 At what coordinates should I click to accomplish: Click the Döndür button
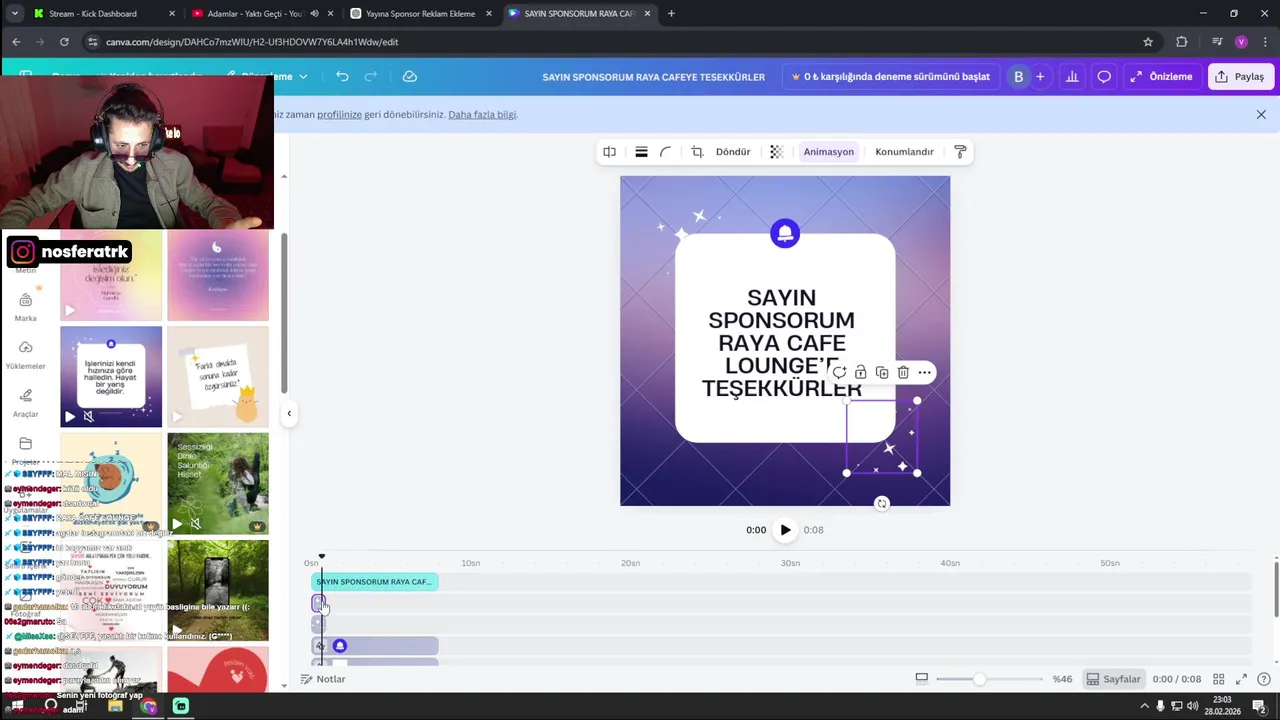(x=733, y=152)
